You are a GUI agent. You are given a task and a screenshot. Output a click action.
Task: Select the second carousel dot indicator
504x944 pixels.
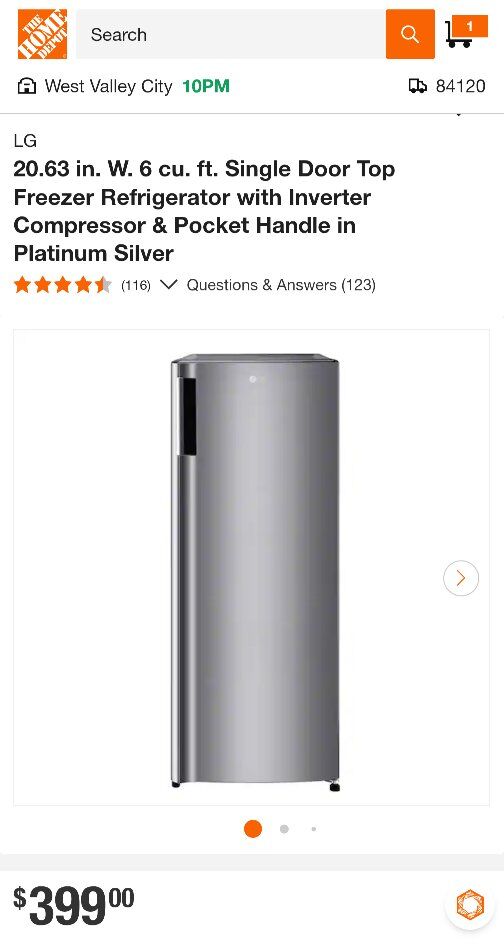pyautogui.click(x=284, y=829)
